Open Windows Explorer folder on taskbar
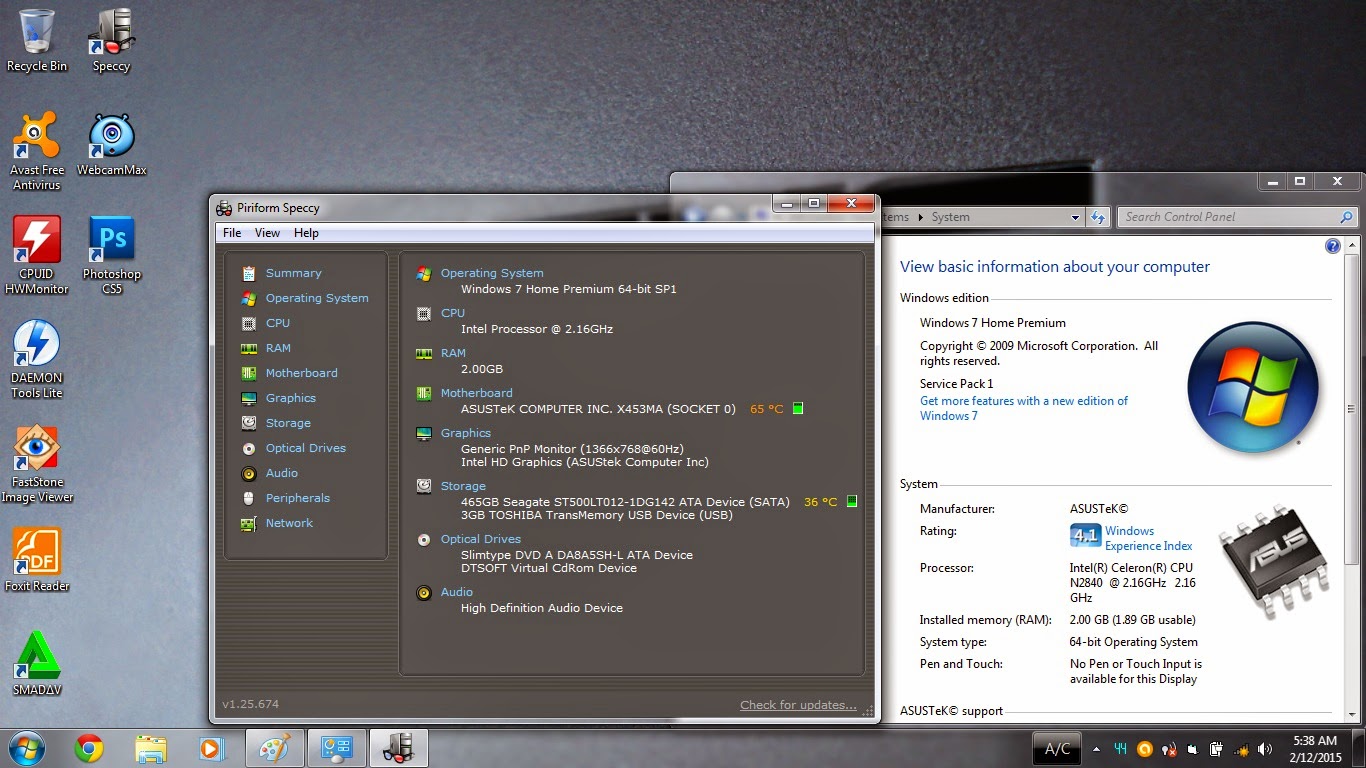Viewport: 1366px width, 768px height. coord(151,748)
